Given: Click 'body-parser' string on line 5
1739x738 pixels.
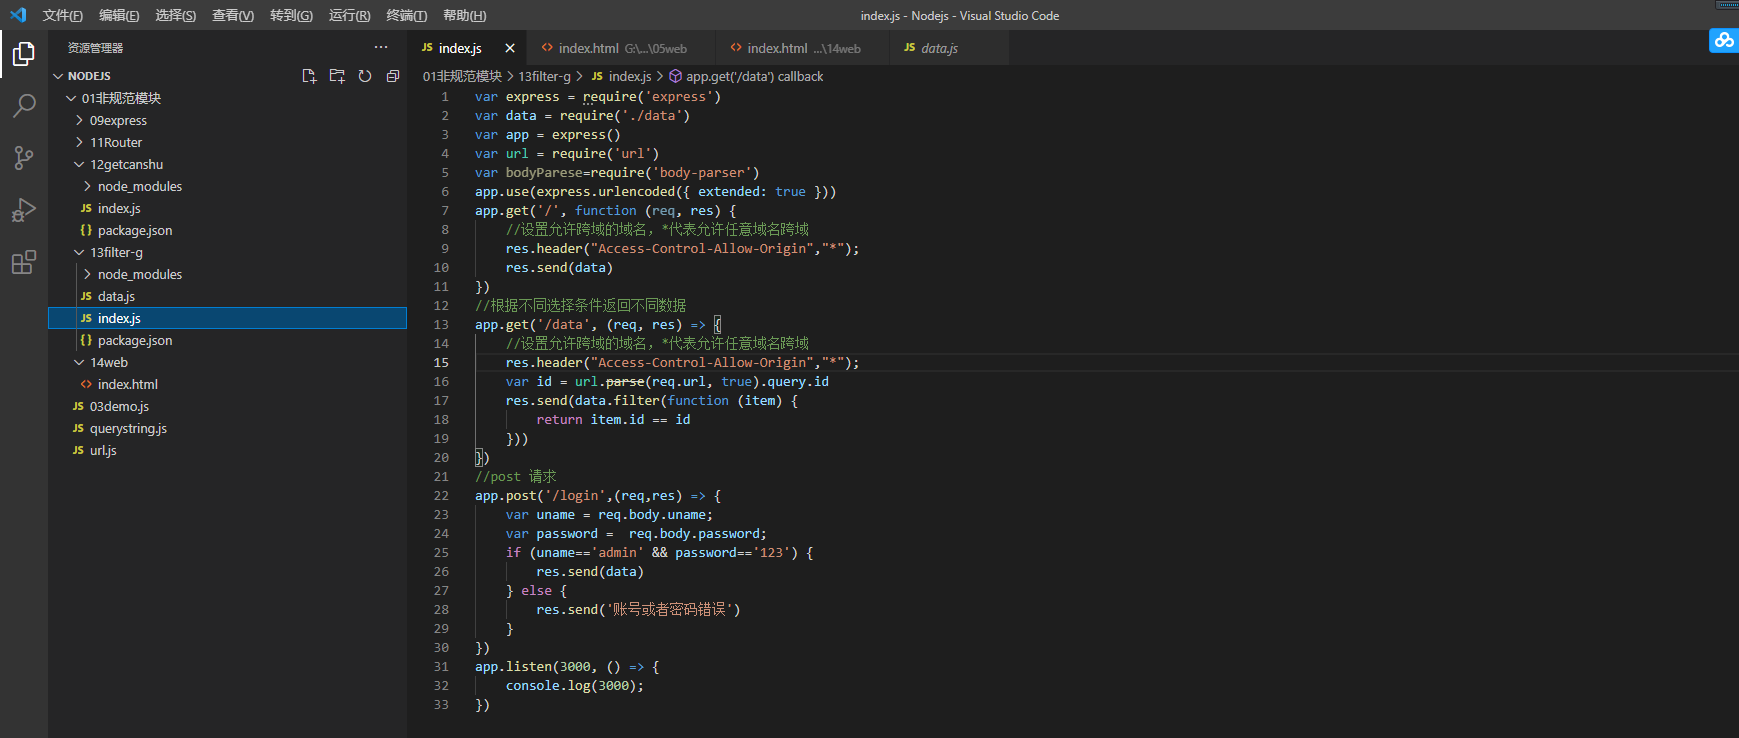Looking at the screenshot, I should (x=701, y=172).
